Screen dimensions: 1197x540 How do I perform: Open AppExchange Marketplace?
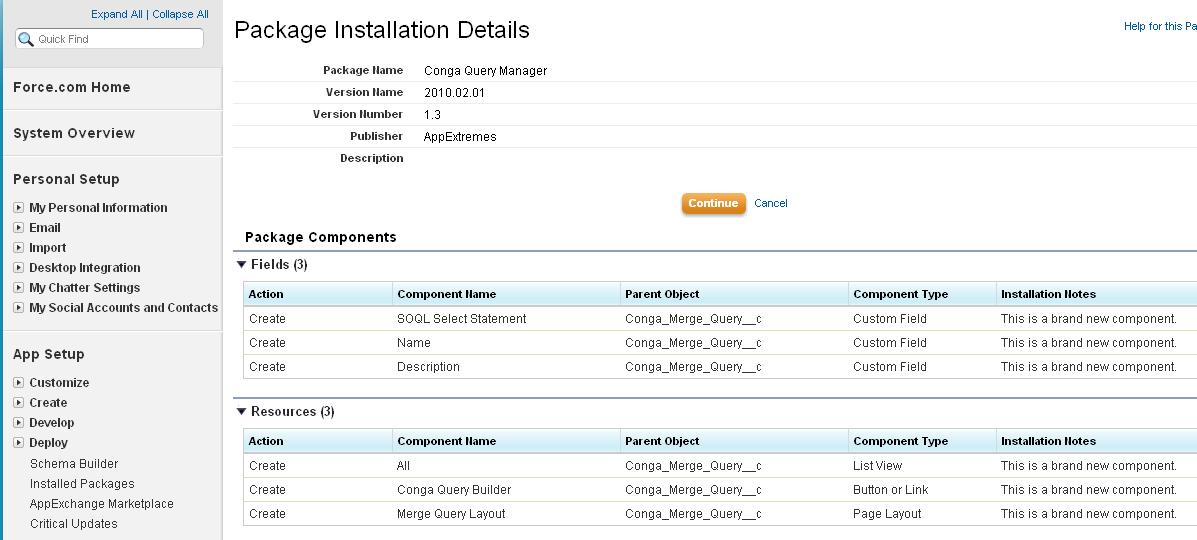(102, 503)
